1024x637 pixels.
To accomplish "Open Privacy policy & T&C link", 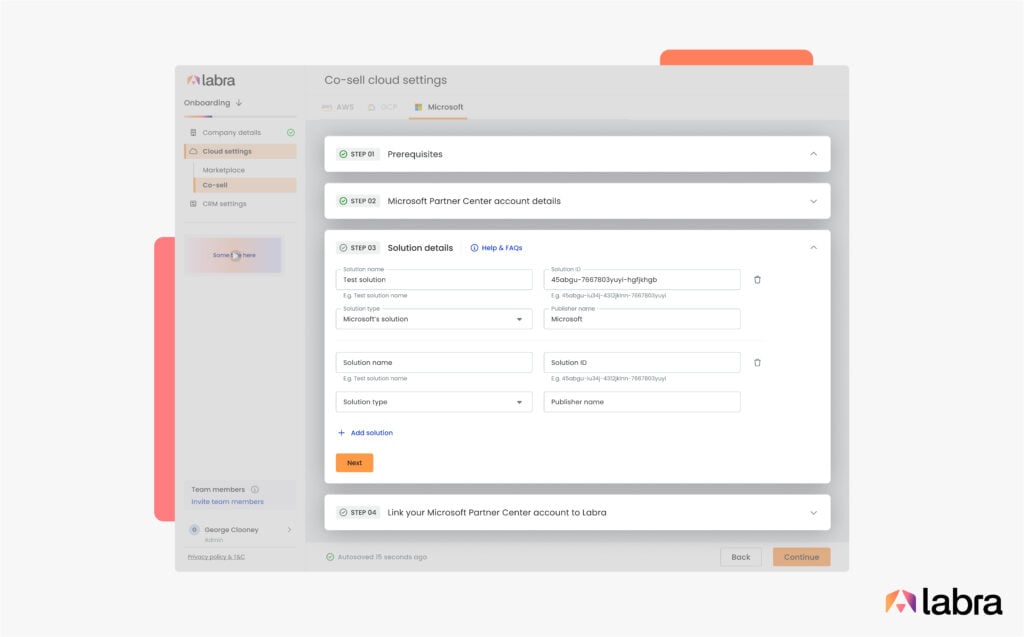I will click(216, 557).
